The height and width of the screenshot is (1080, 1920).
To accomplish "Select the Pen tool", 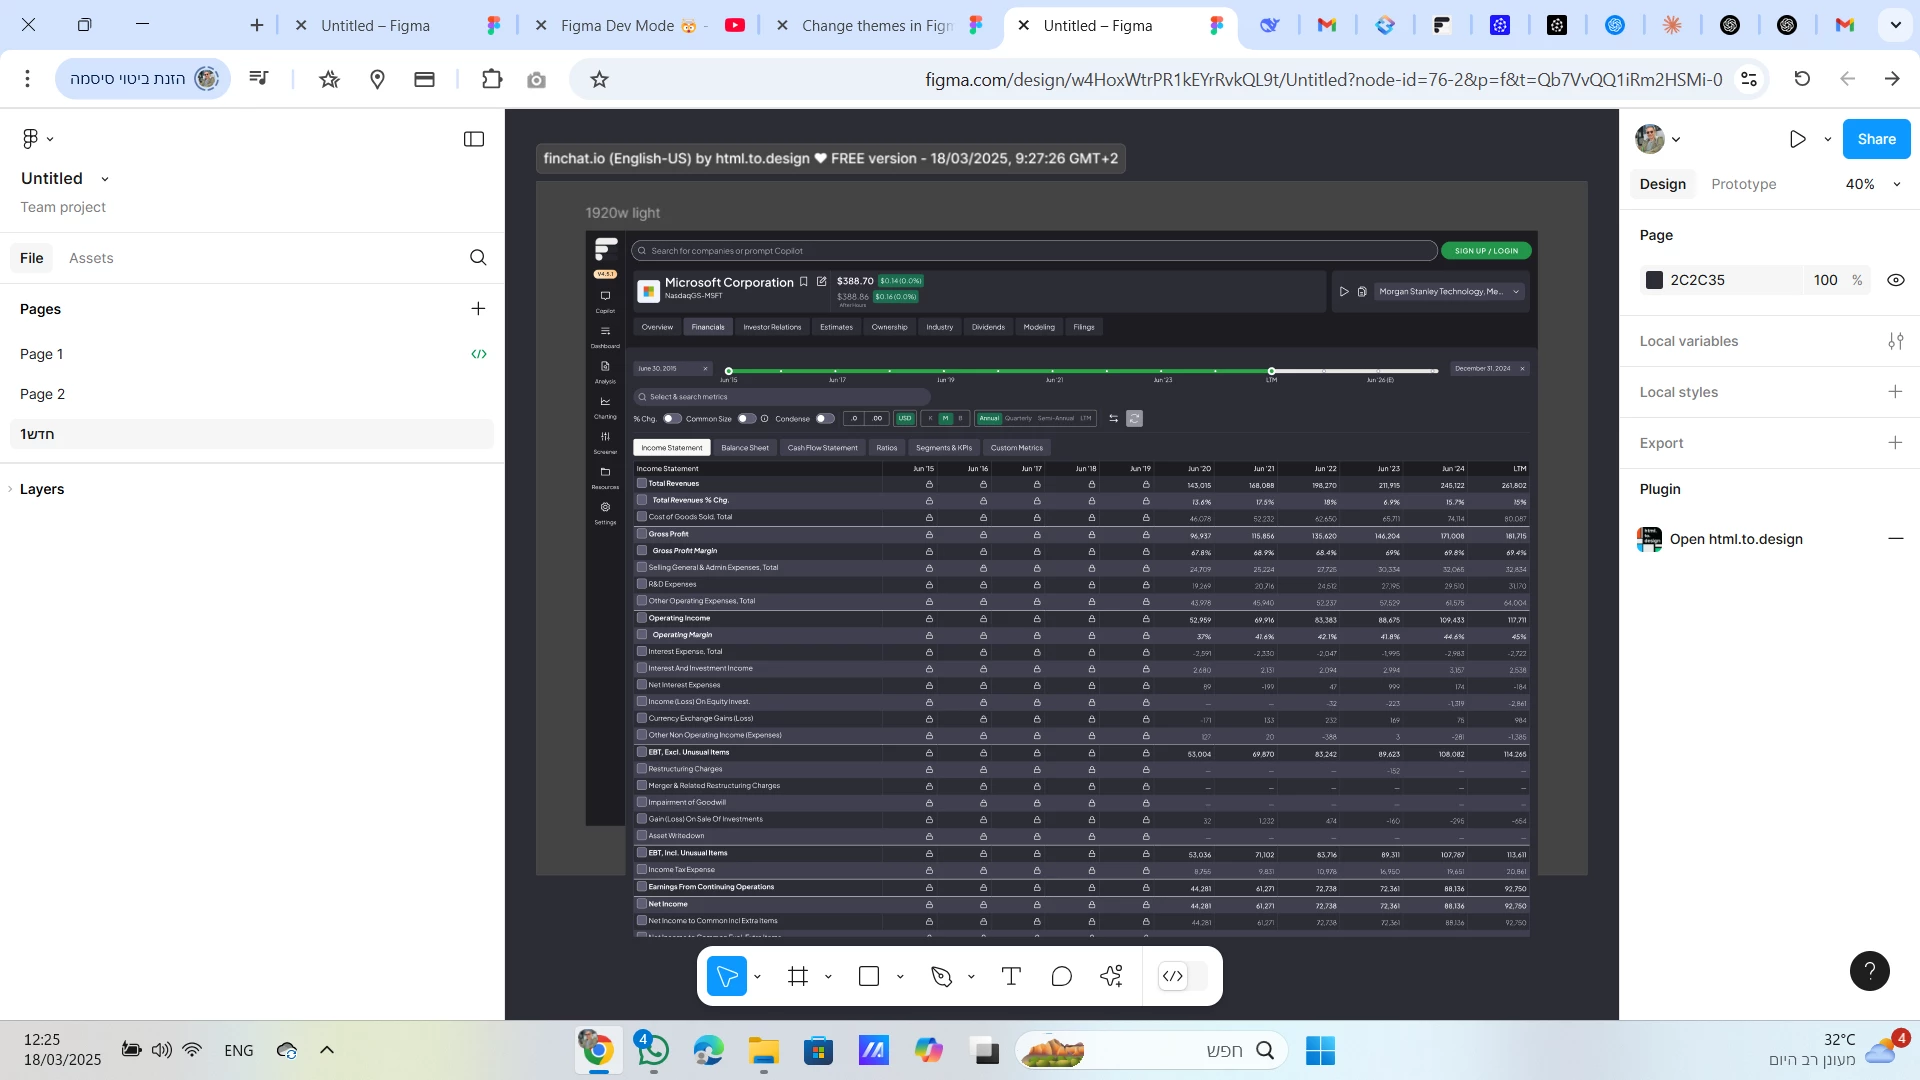I will coord(941,976).
